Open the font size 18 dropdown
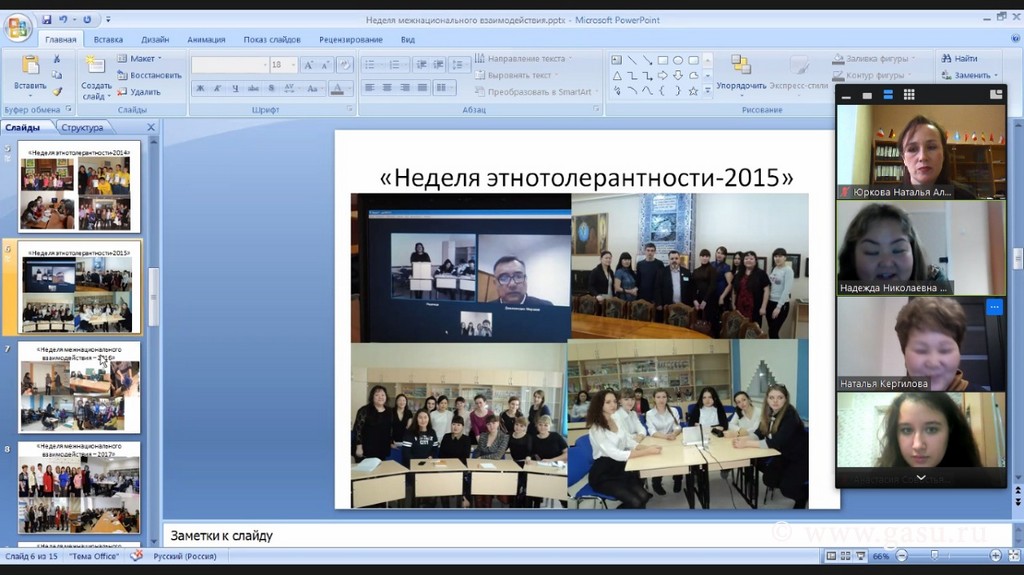Screen dimensions: 1024x575 coord(292,65)
